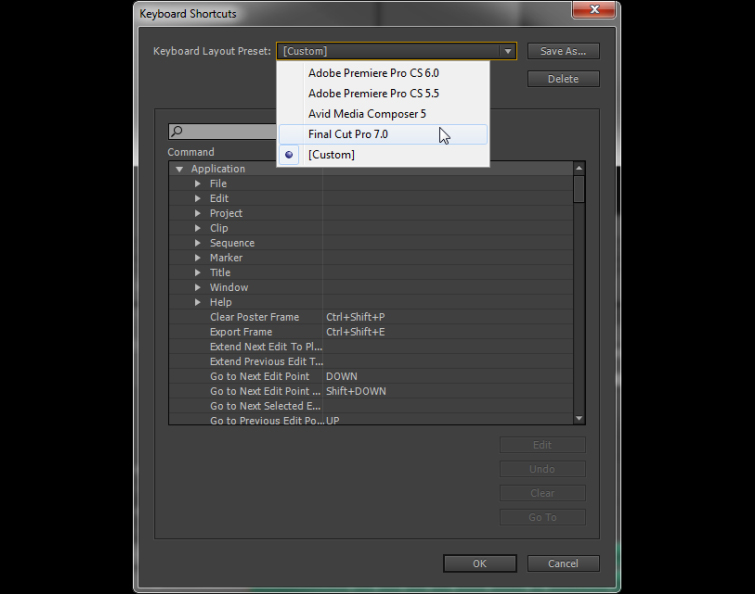Screen dimensions: 755x594
Task: Select Avid Media Composer 5 preset
Action: click(x=383, y=114)
